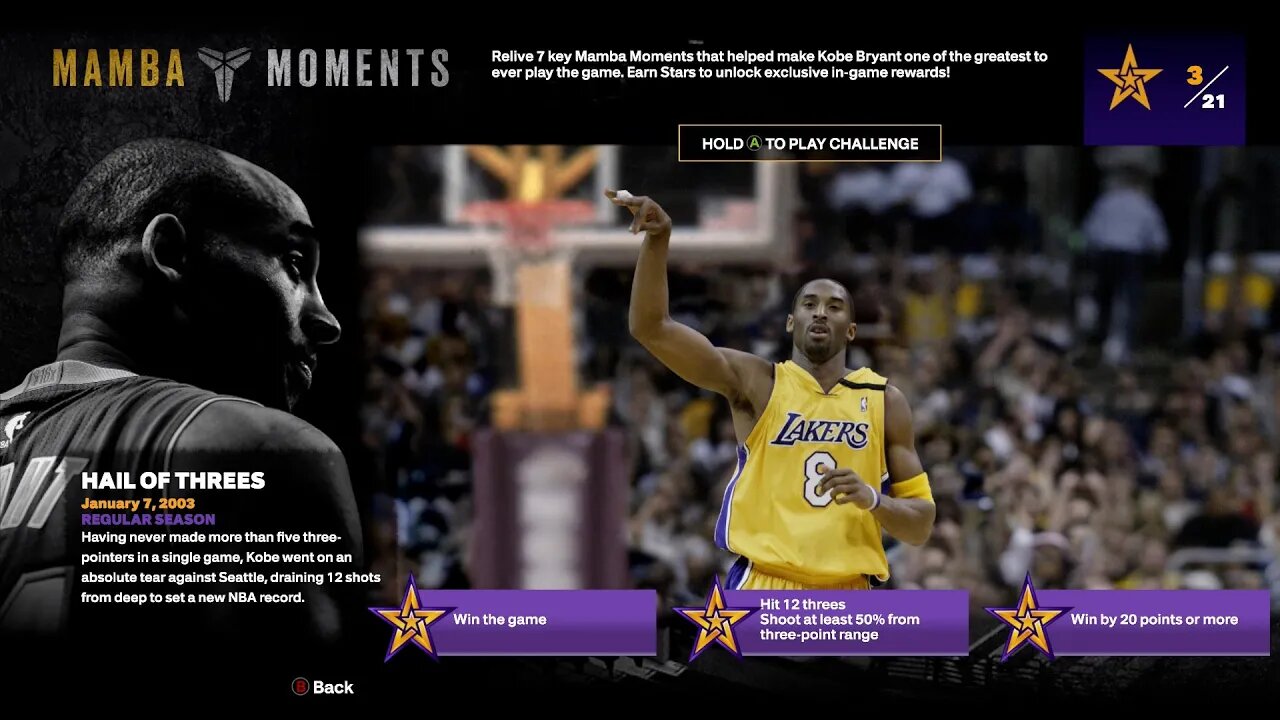Click the 'HAIL OF THREES' title
The height and width of the screenshot is (720, 1280).
173,481
